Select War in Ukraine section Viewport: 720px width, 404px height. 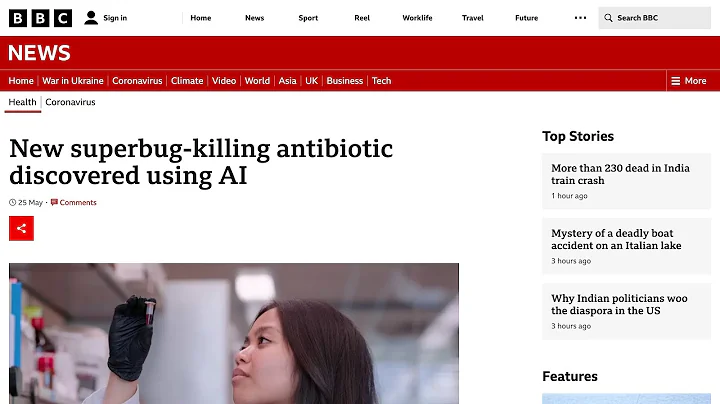[x=73, y=81]
